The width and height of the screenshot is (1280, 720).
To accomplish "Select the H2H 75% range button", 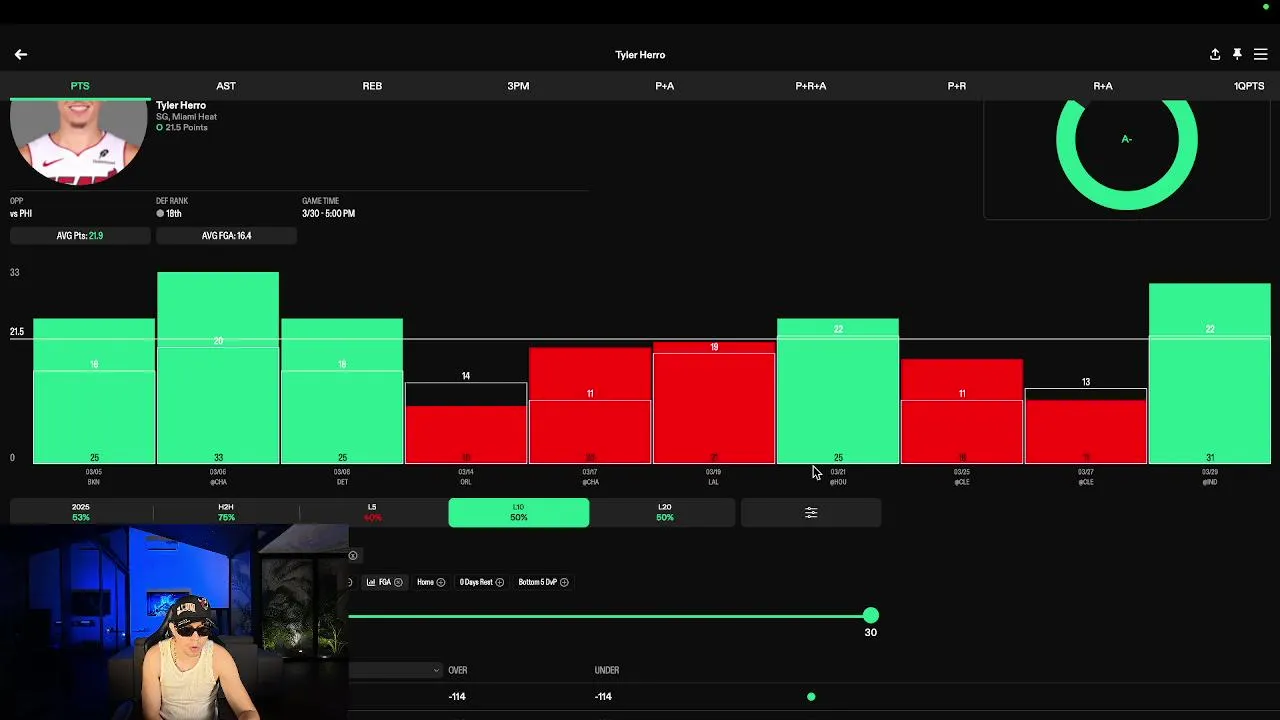I will tap(226, 513).
